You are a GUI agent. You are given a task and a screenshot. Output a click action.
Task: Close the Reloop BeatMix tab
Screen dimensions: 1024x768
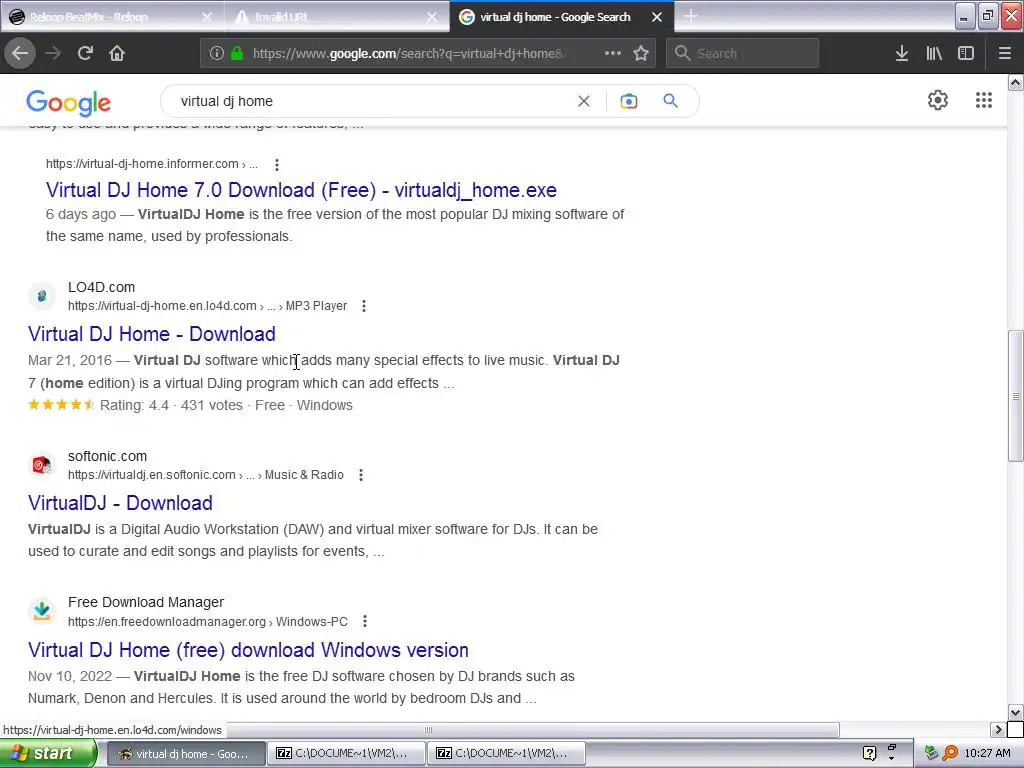[207, 17]
